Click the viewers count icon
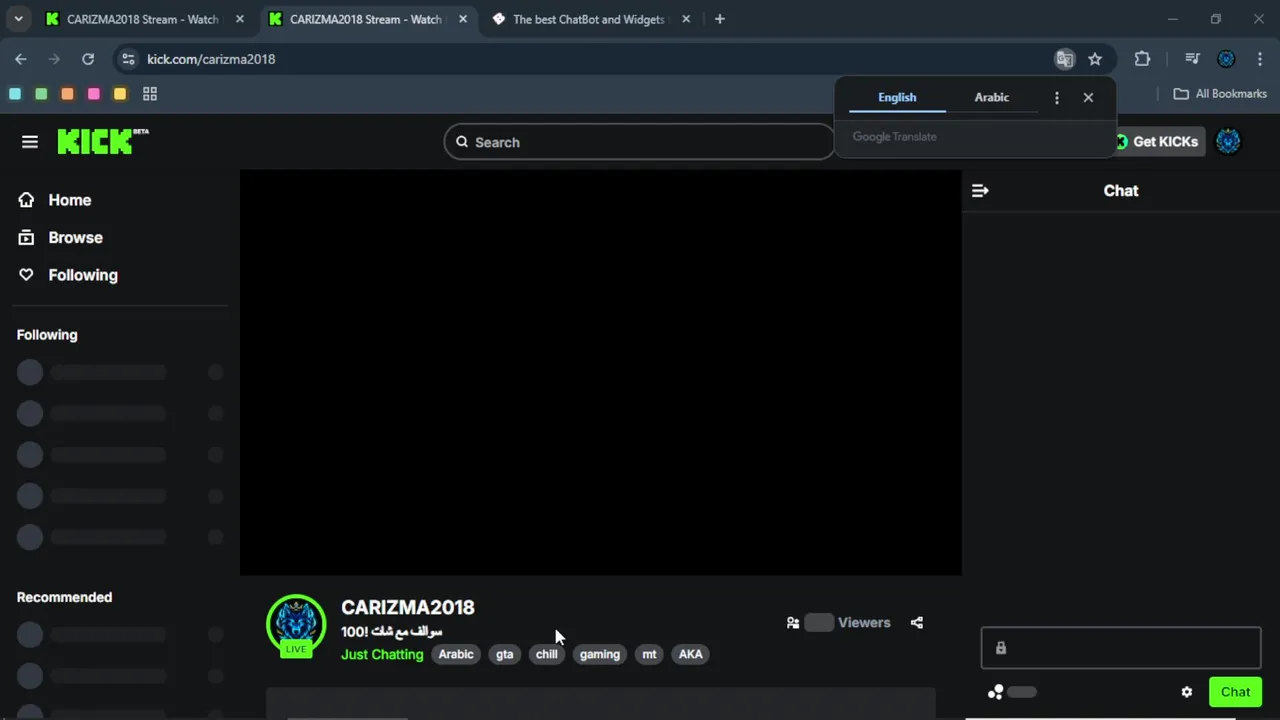Screen dimensions: 1280x720 pyautogui.click(x=793, y=623)
